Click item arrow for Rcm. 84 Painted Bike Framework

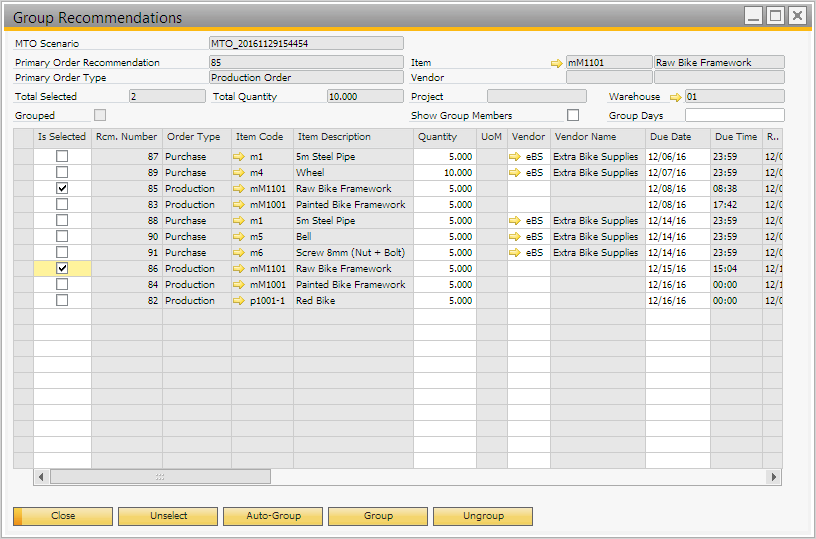pyautogui.click(x=239, y=285)
